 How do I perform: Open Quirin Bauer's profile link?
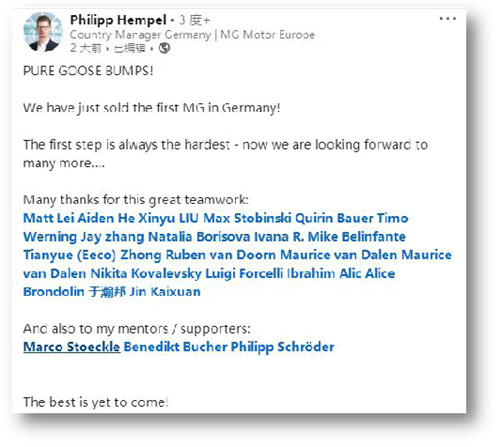tap(334, 218)
